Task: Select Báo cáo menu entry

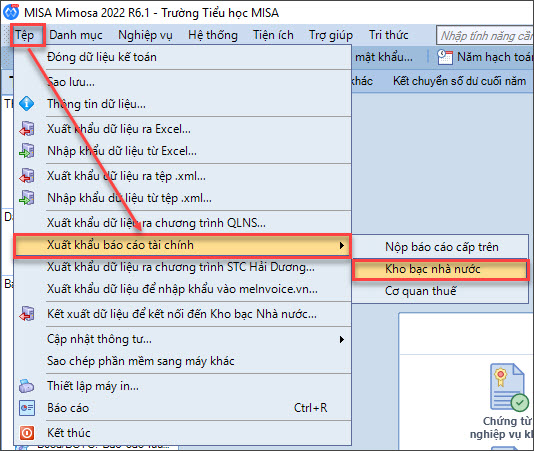Action: (x=183, y=408)
